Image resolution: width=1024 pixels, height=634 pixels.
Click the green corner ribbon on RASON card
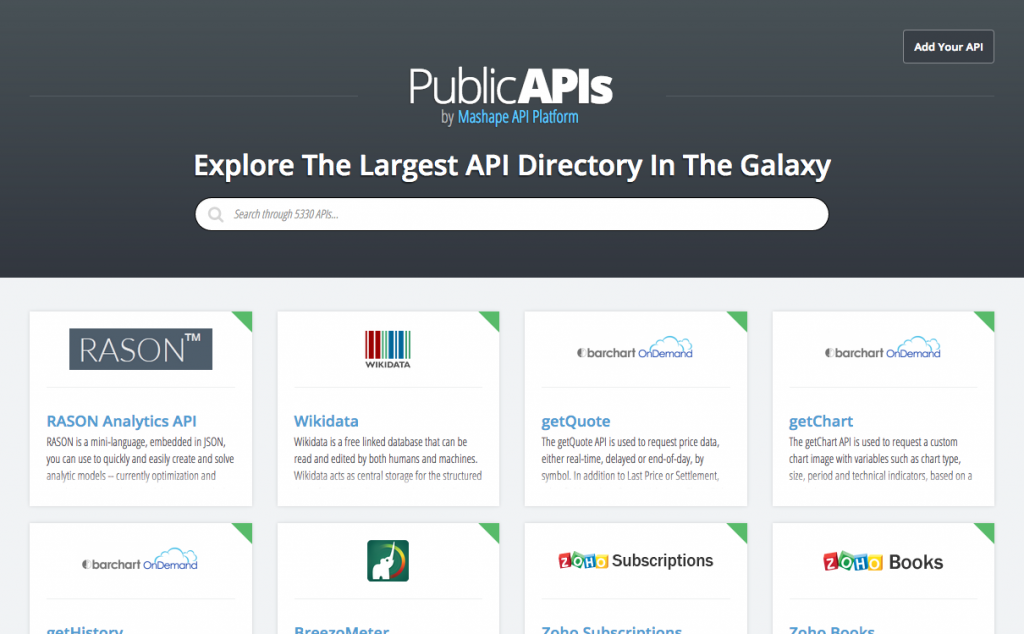(244, 319)
